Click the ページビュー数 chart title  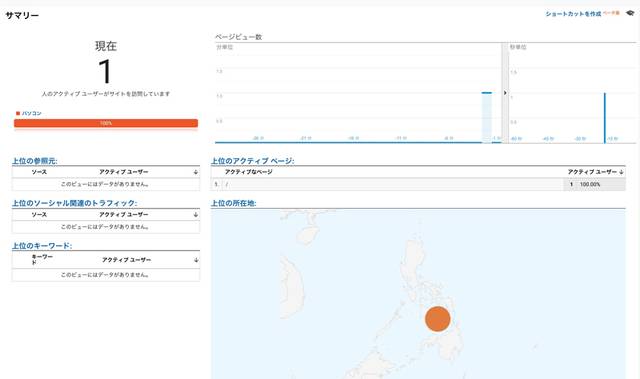tap(239, 37)
